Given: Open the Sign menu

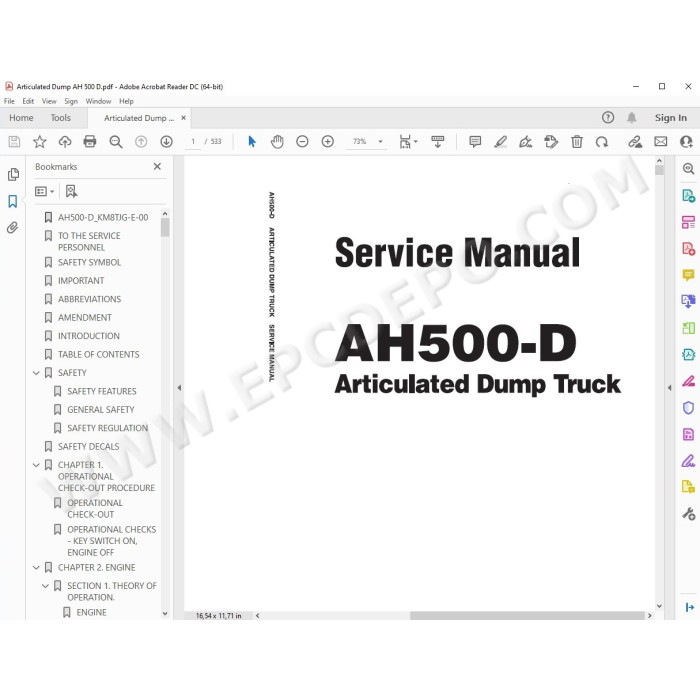Looking at the screenshot, I should [x=71, y=101].
